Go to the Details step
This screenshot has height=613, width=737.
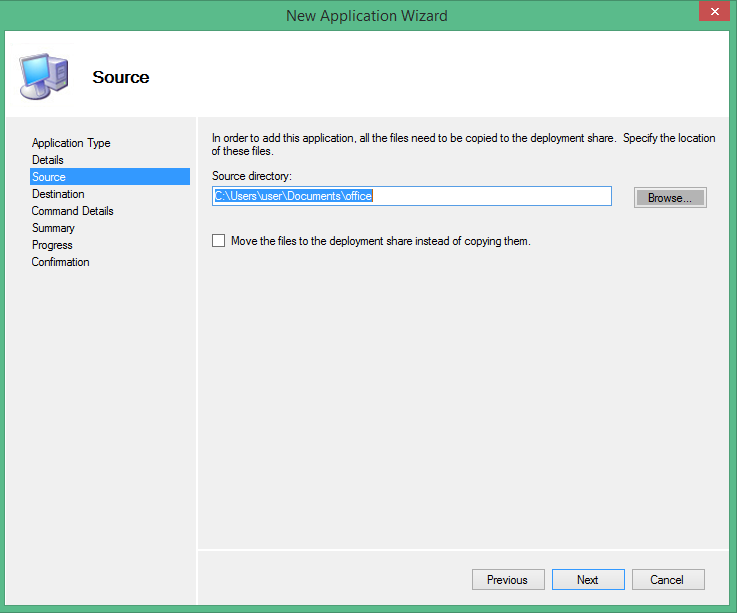47,160
